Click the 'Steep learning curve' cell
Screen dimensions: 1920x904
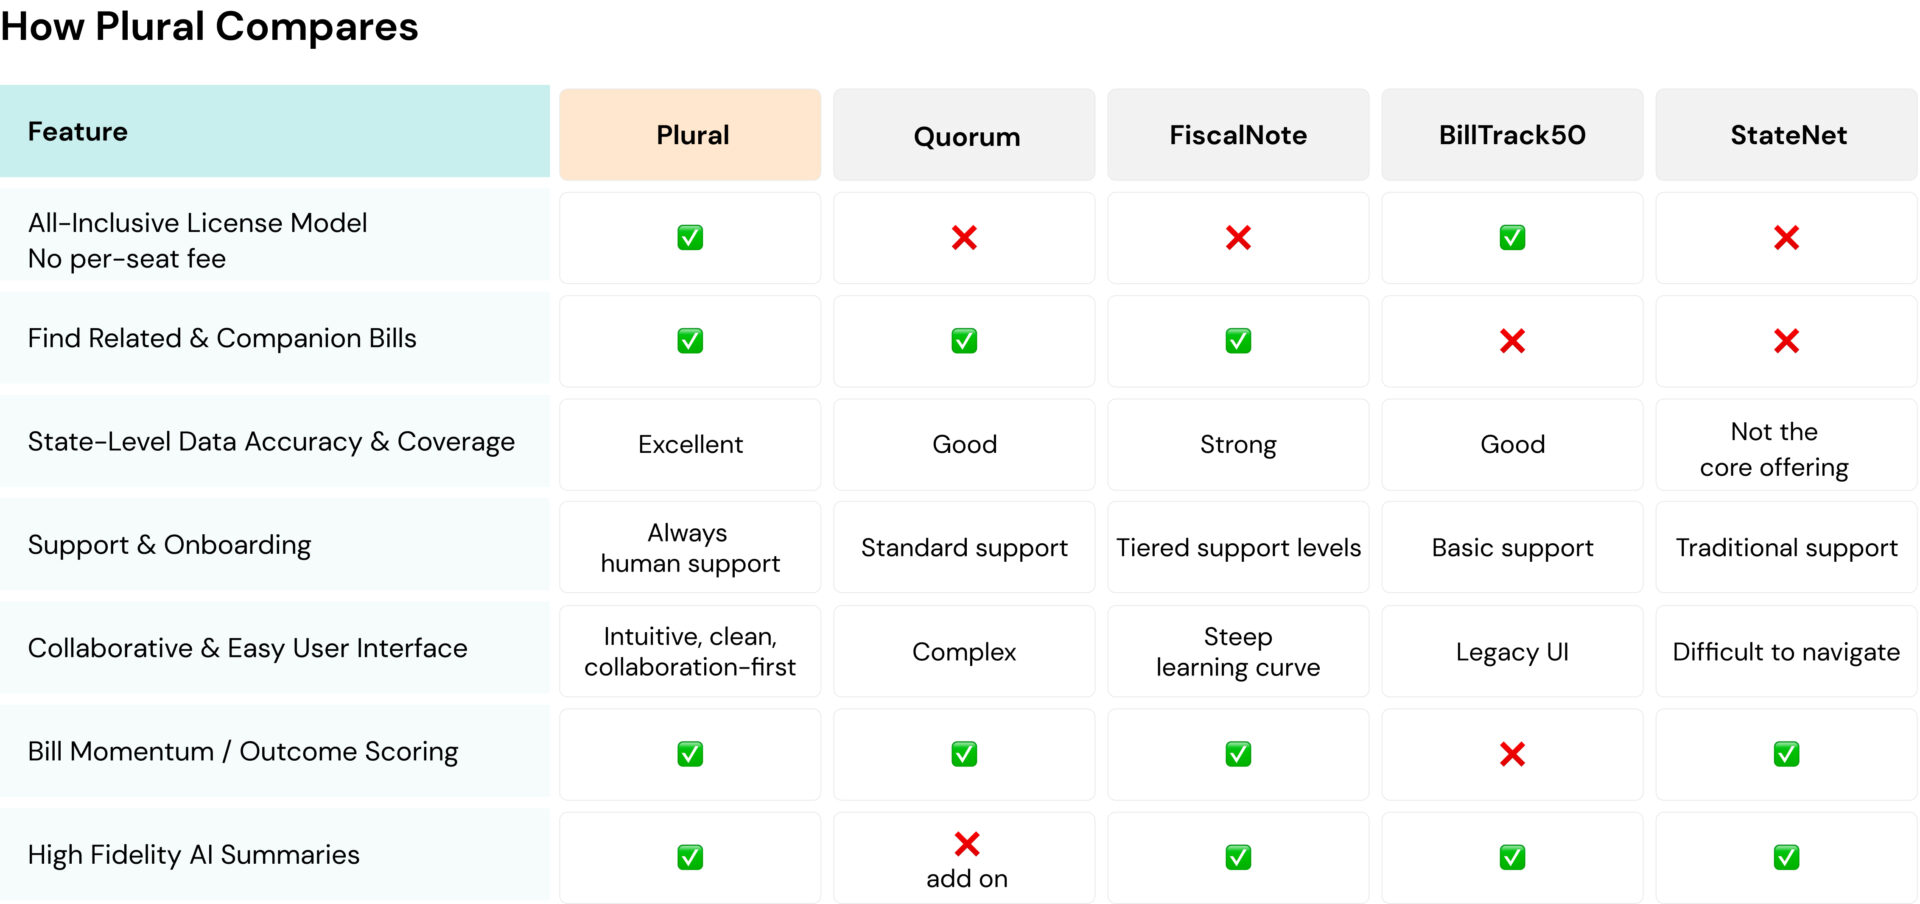point(1238,651)
